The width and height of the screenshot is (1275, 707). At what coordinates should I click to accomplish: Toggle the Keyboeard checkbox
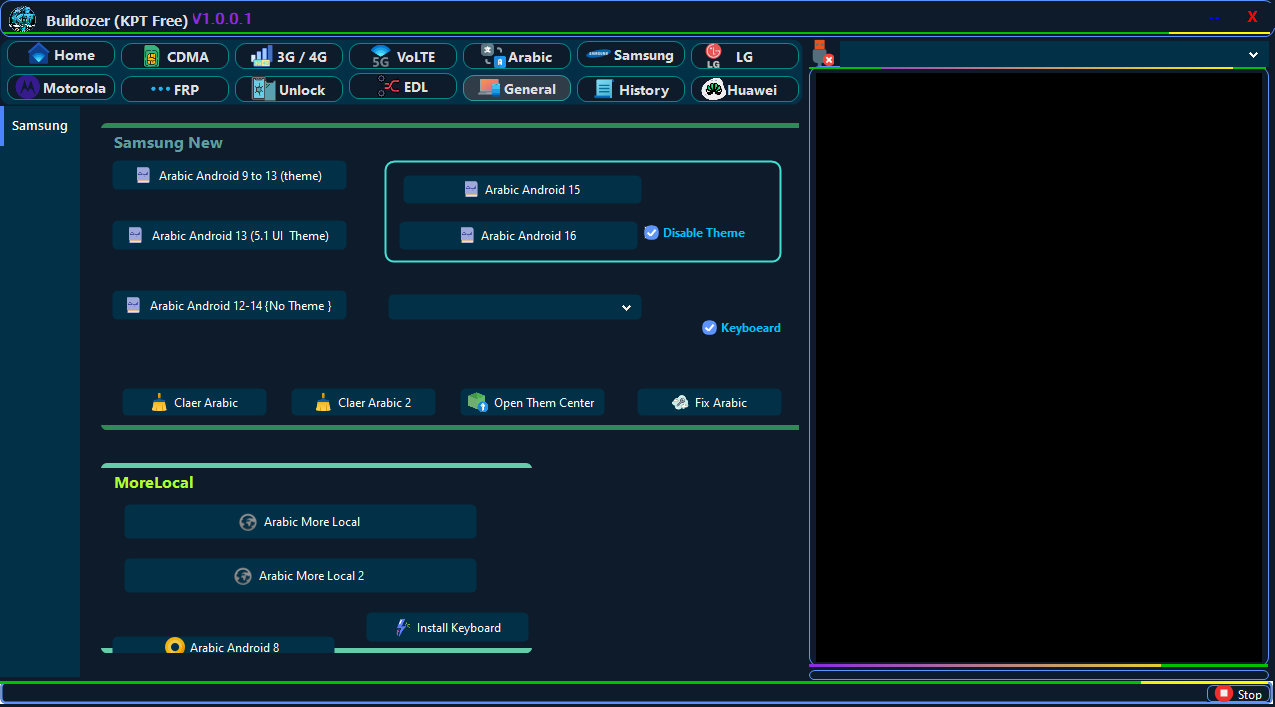709,328
